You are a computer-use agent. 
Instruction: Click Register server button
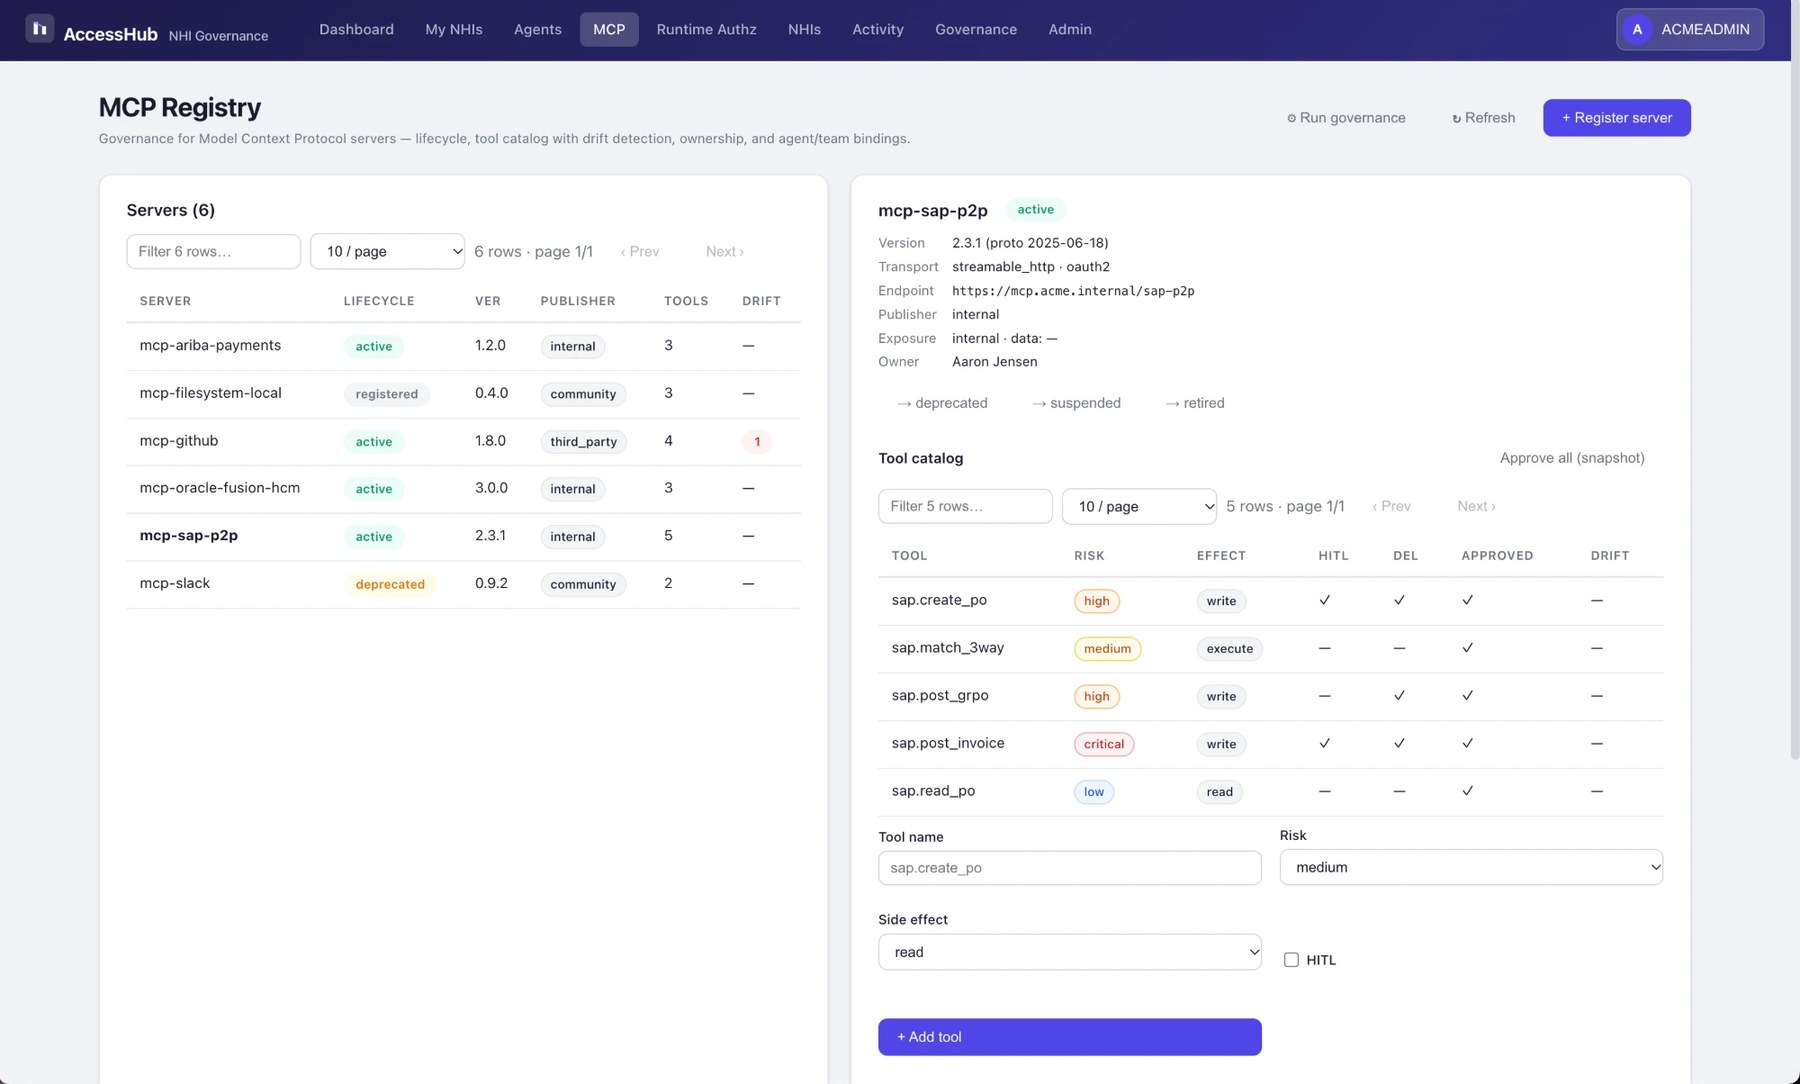pos(1616,118)
